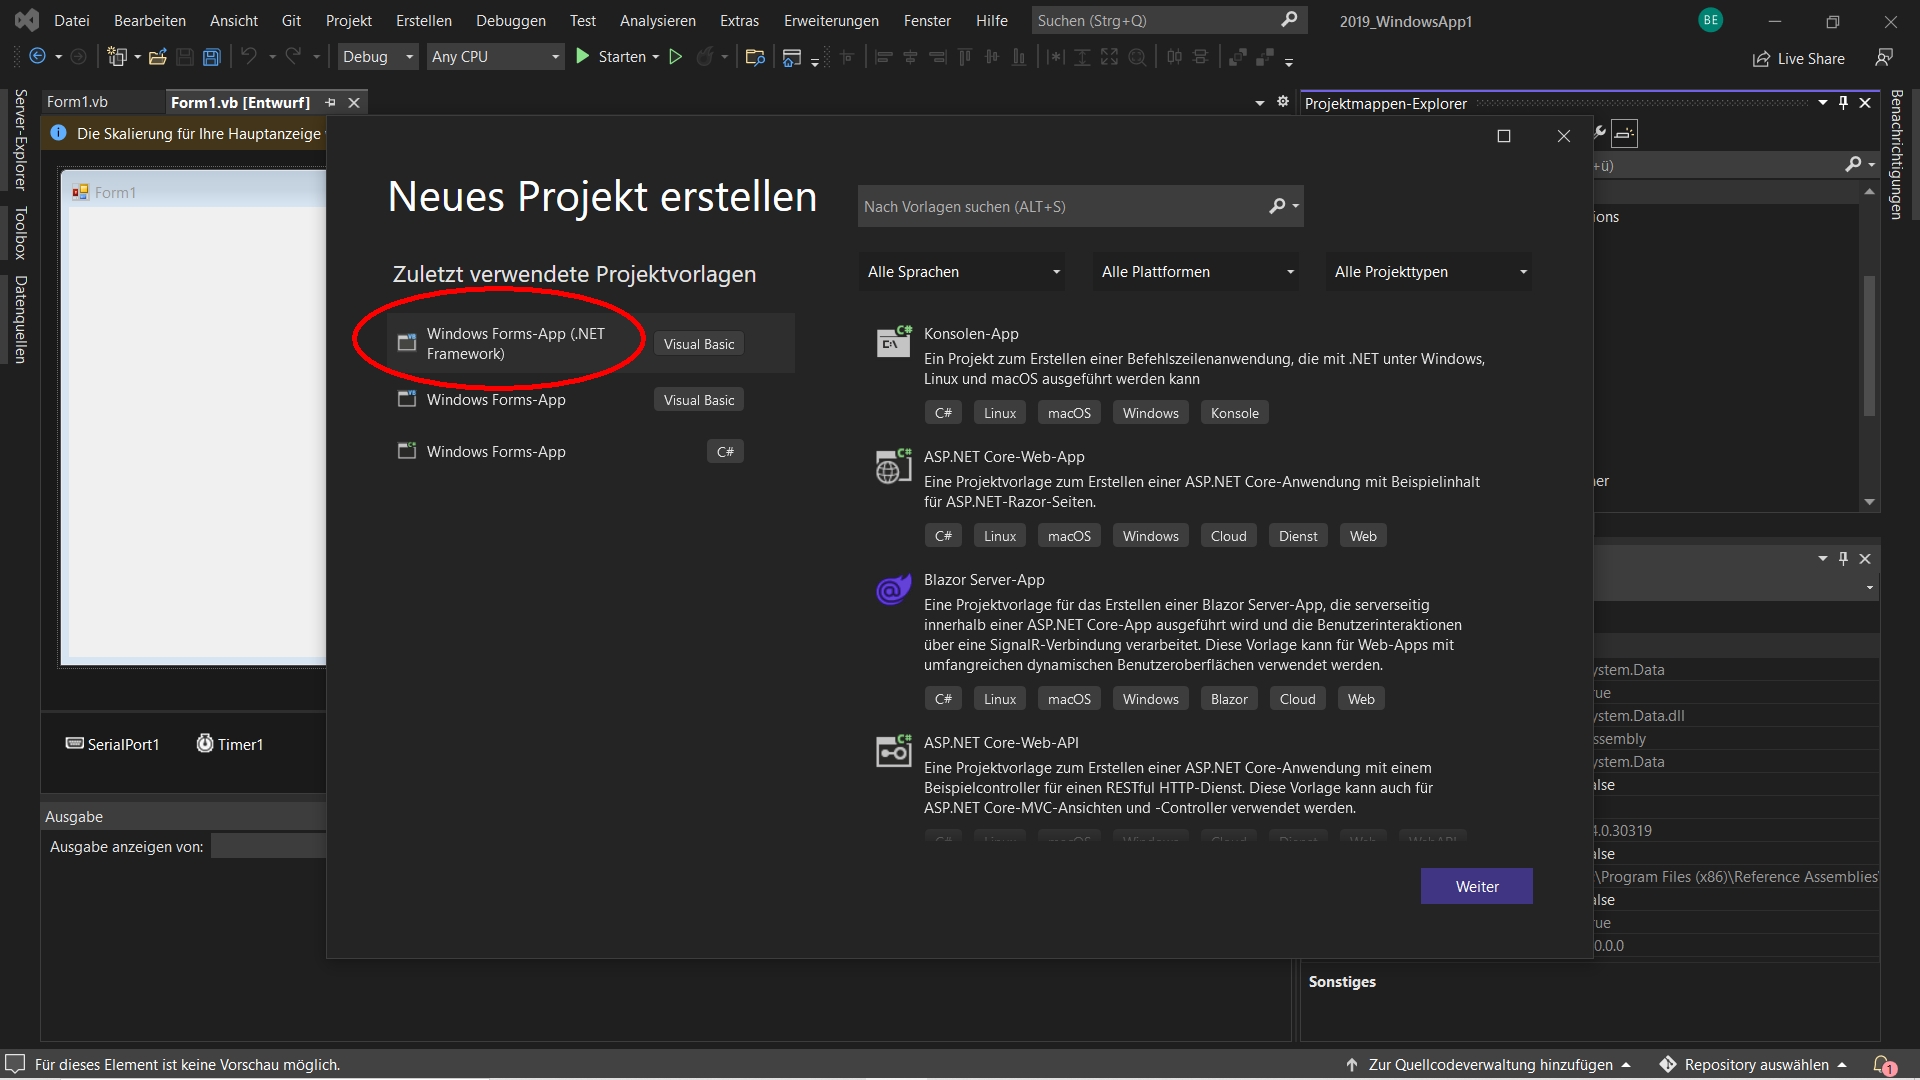The height and width of the screenshot is (1080, 1920).
Task: Maximize the Neues Projekt erstellen dialog
Action: (x=1503, y=136)
